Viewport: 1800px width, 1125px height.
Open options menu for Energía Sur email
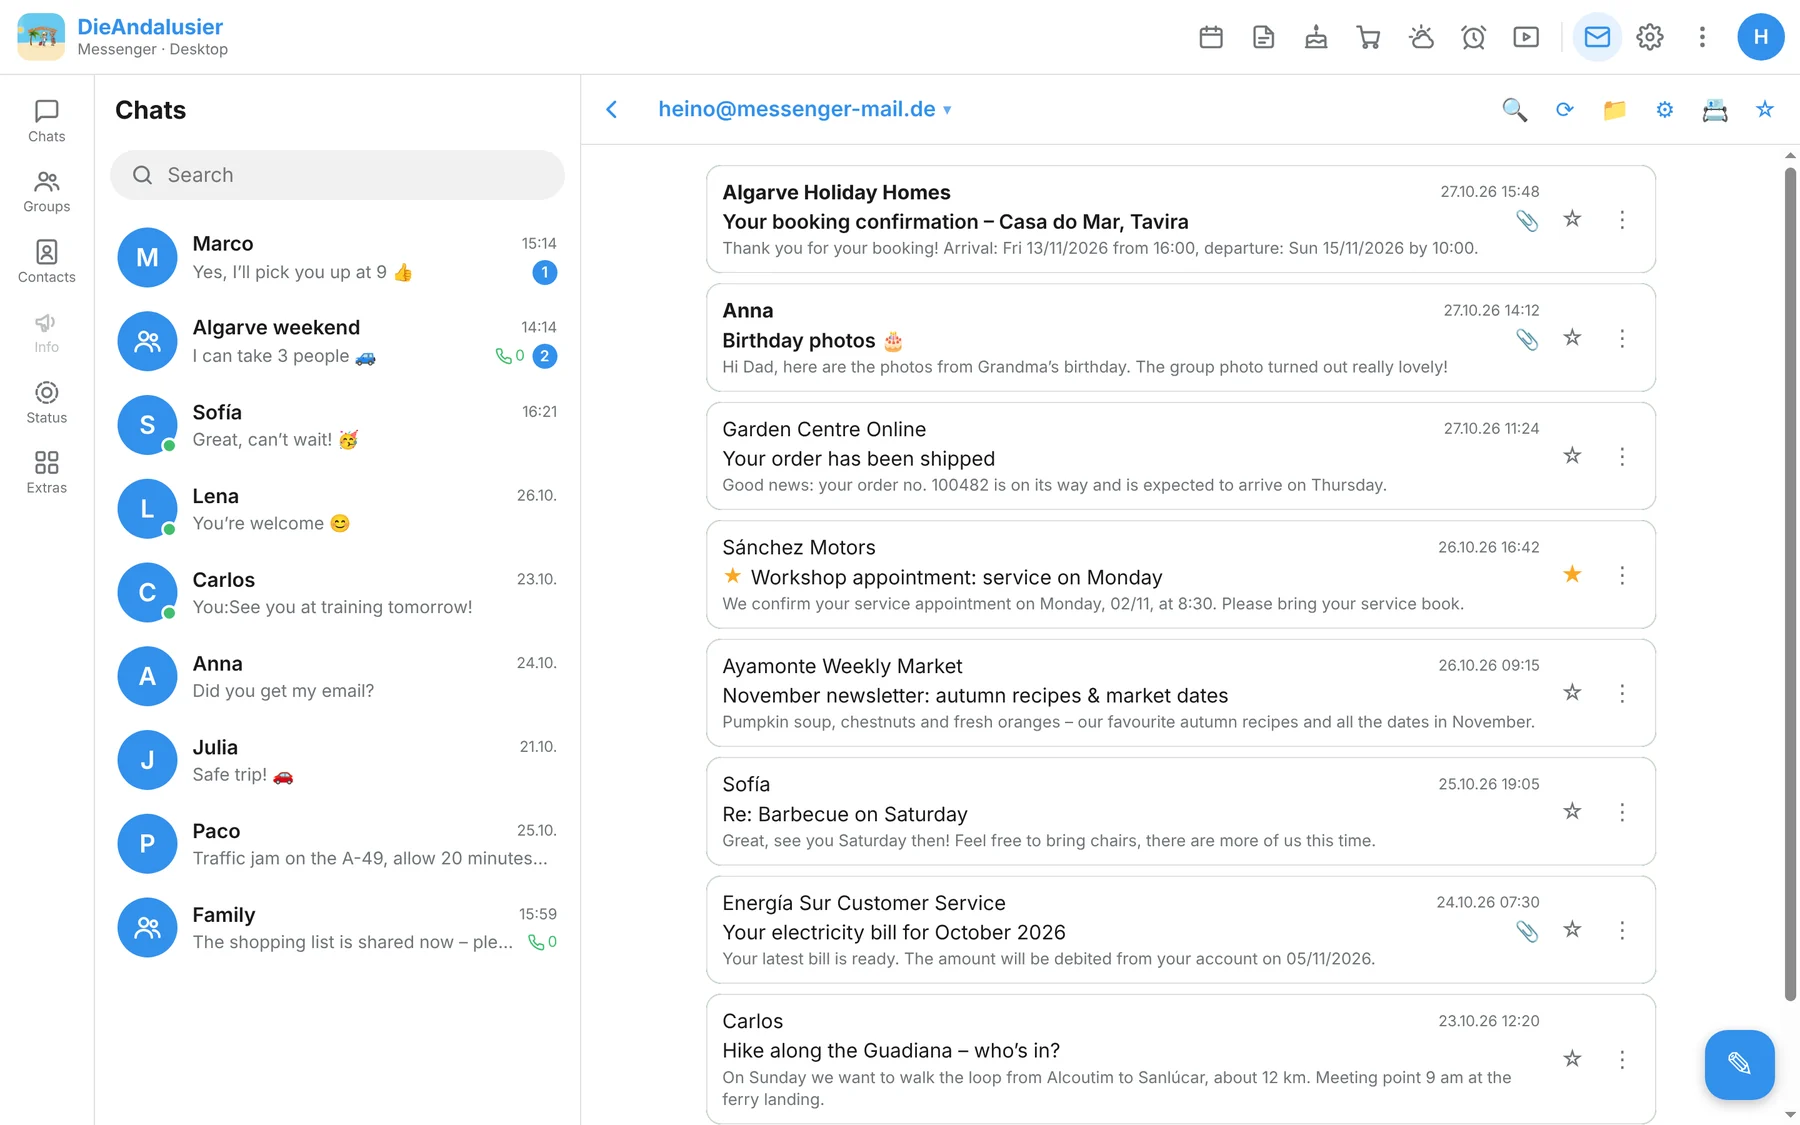tap(1622, 931)
